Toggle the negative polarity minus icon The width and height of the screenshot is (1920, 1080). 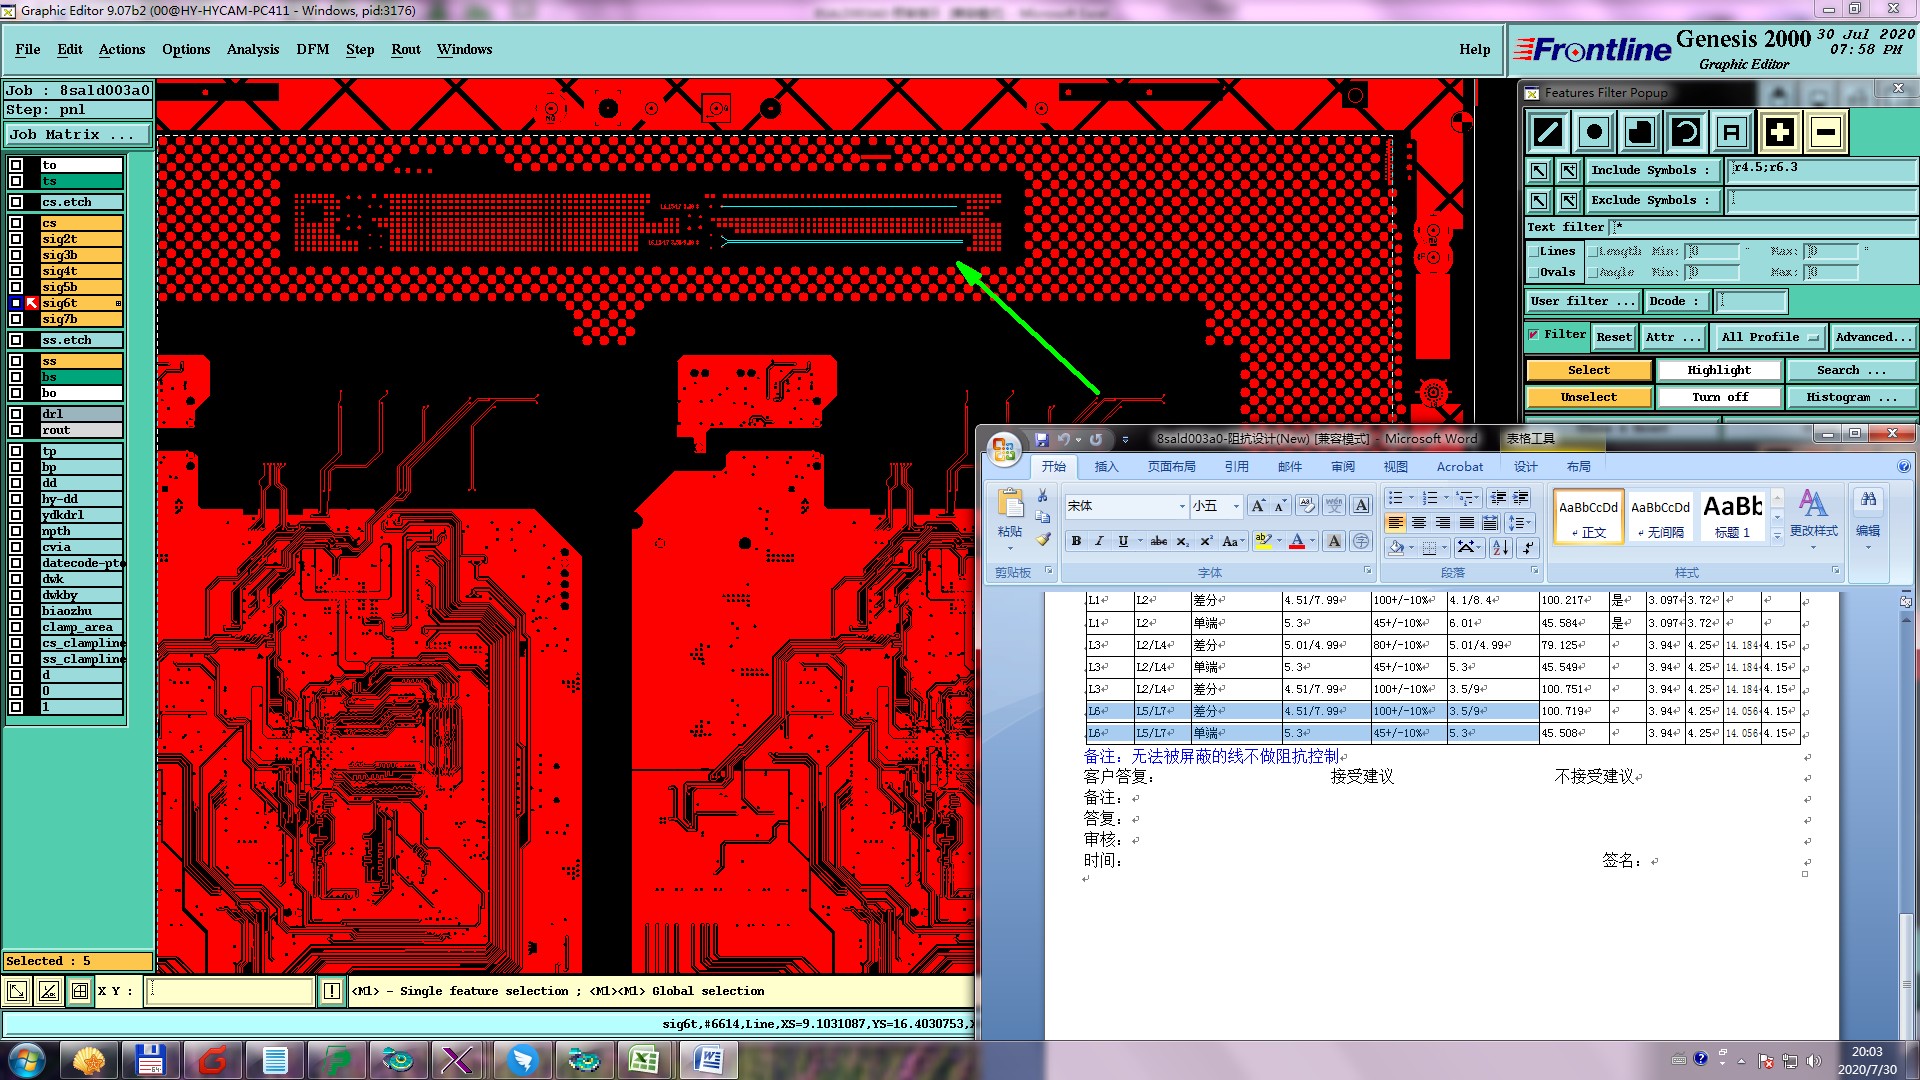[1826, 132]
